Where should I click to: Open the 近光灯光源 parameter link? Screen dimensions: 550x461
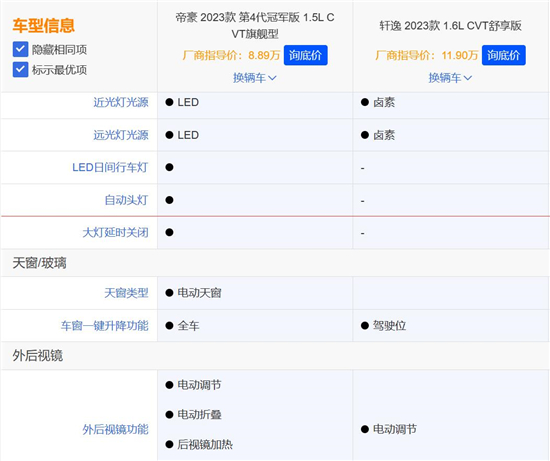click(x=121, y=102)
